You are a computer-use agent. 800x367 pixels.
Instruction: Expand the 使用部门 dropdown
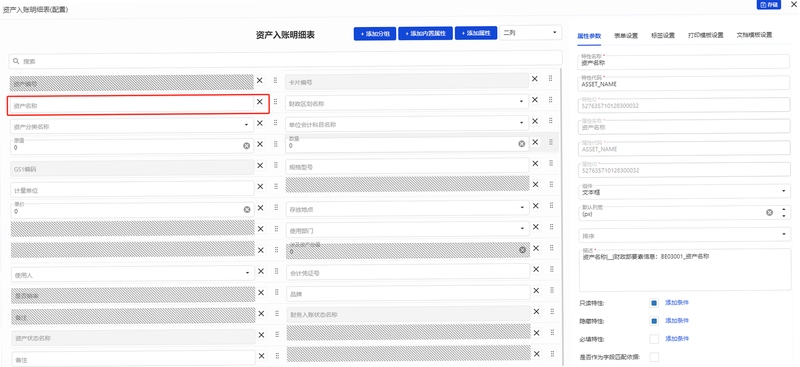(x=521, y=229)
